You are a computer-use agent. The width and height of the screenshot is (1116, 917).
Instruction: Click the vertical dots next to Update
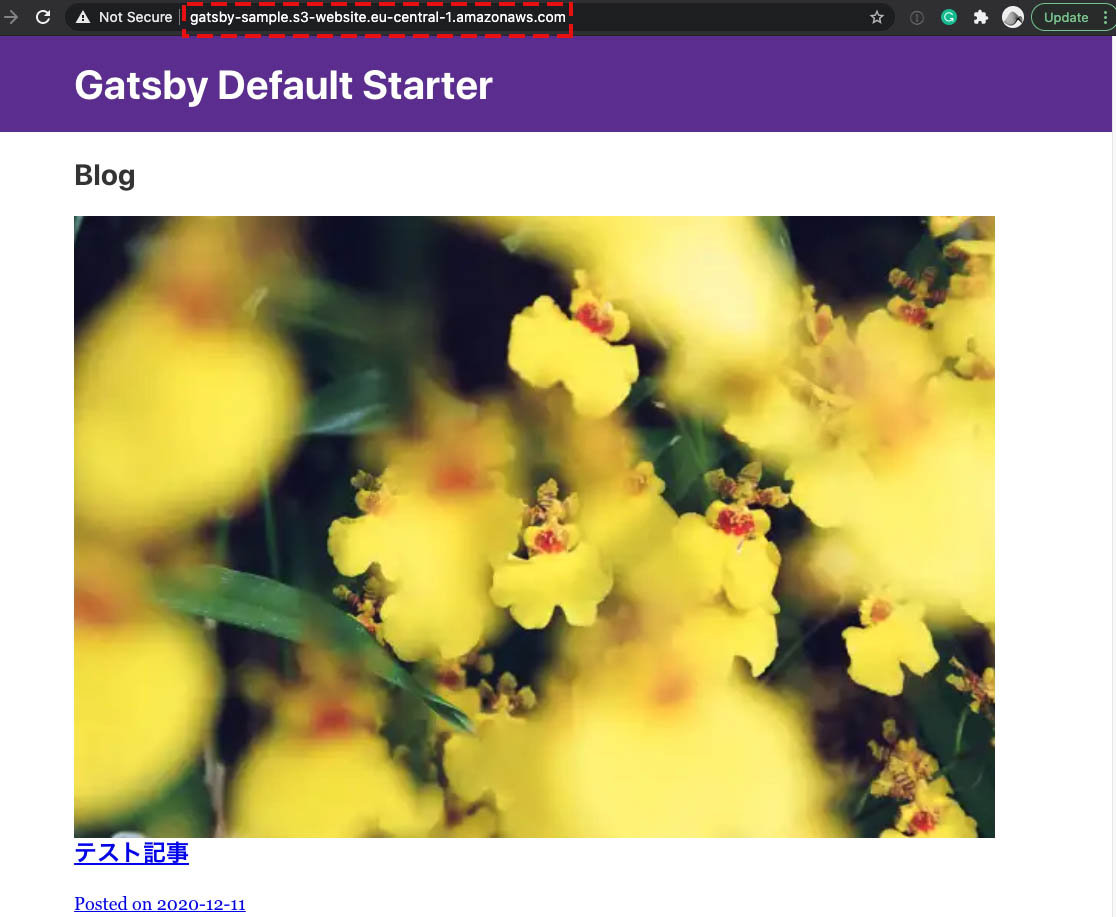(1107, 17)
